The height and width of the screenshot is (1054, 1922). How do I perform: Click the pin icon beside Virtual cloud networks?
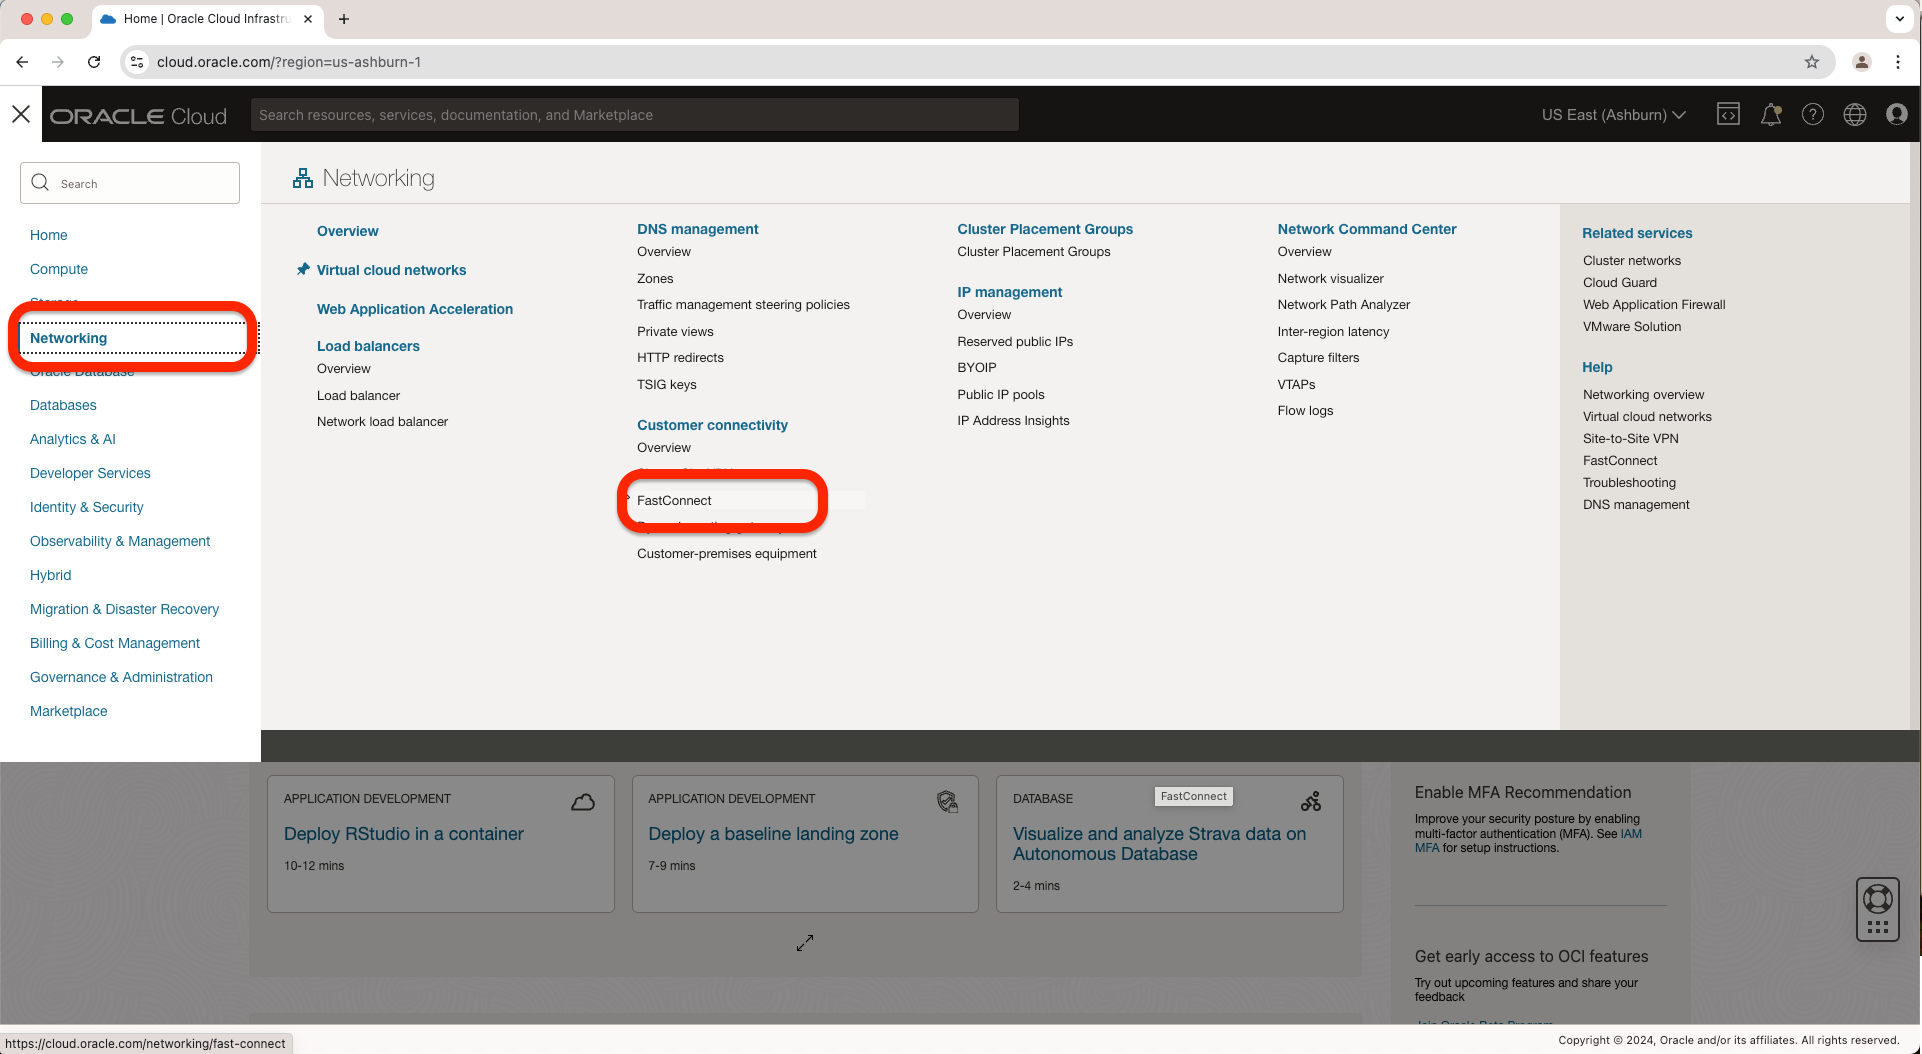pyautogui.click(x=303, y=269)
